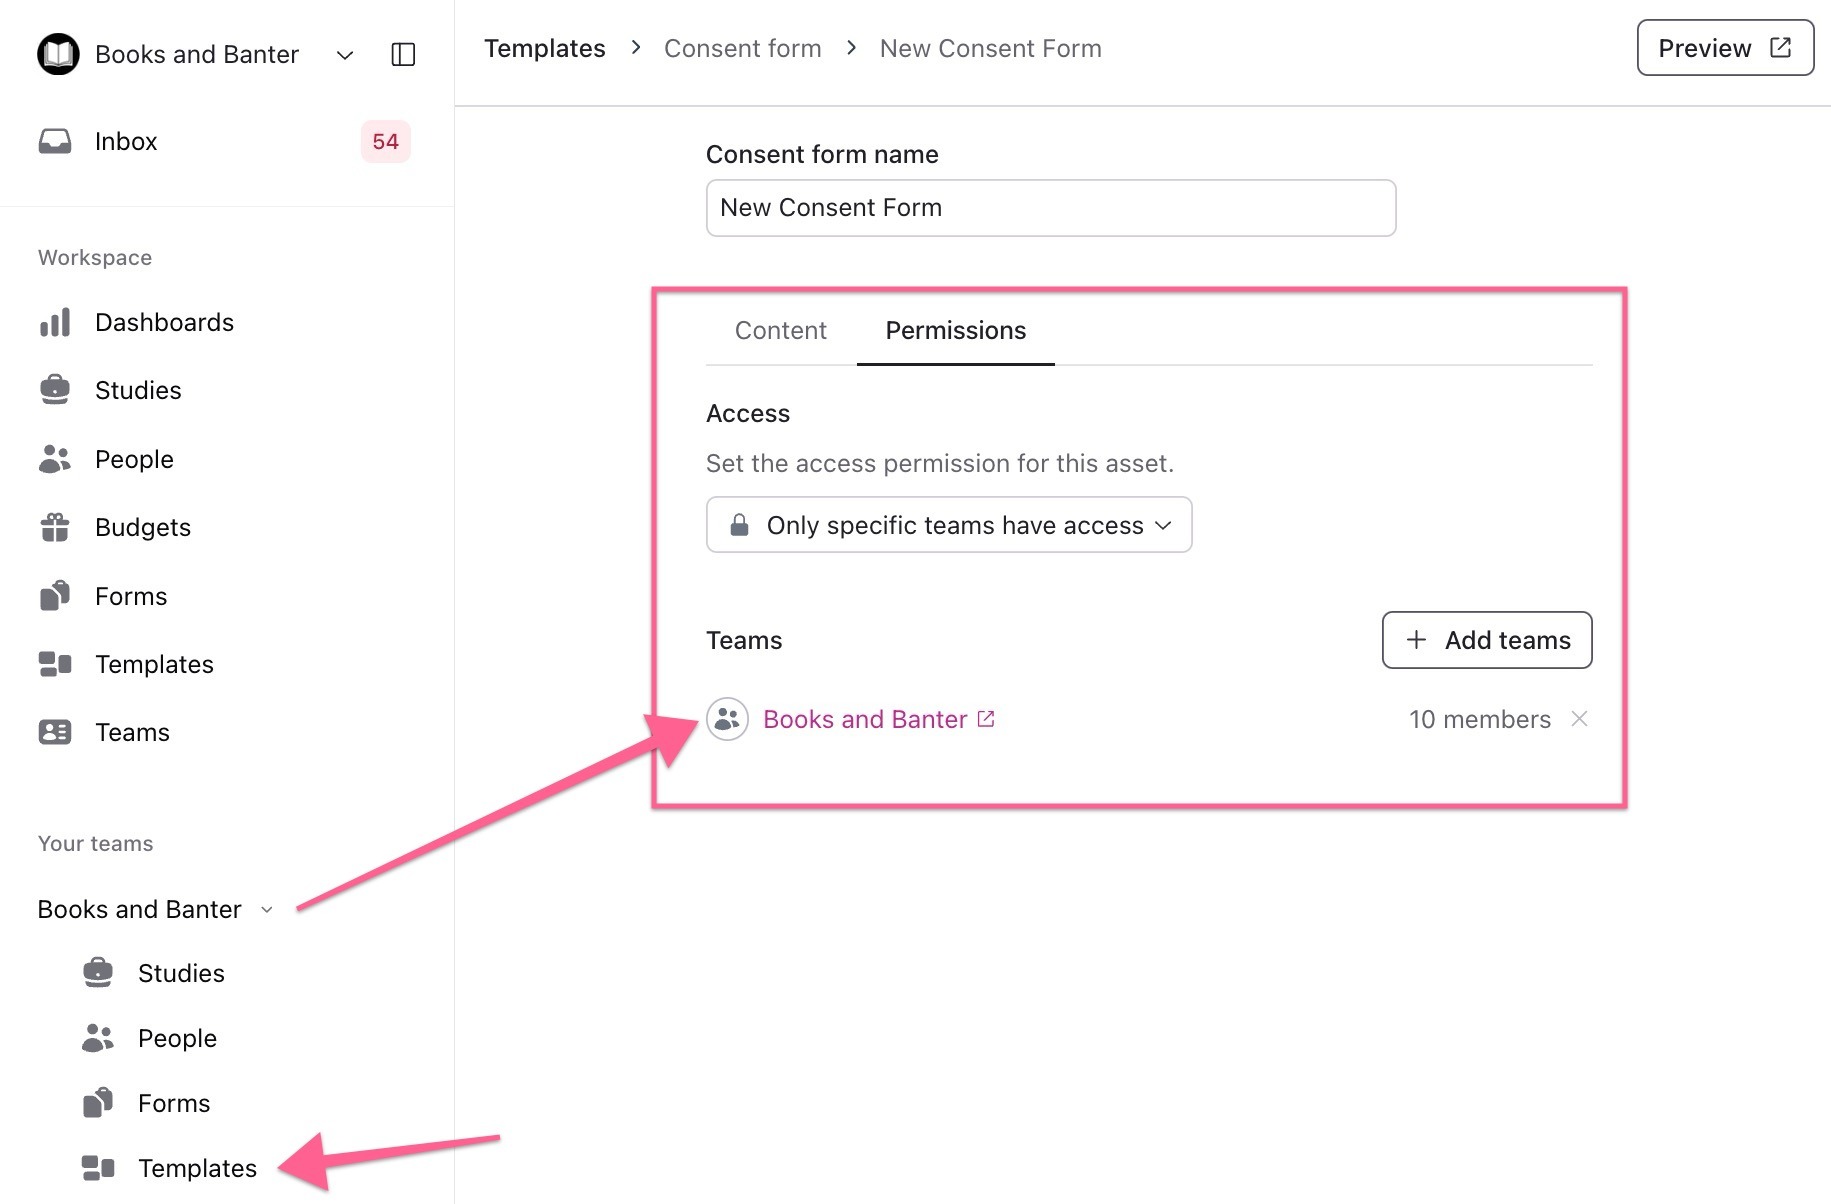
Task: Click the workspace Forms documents icon
Action: click(55, 596)
